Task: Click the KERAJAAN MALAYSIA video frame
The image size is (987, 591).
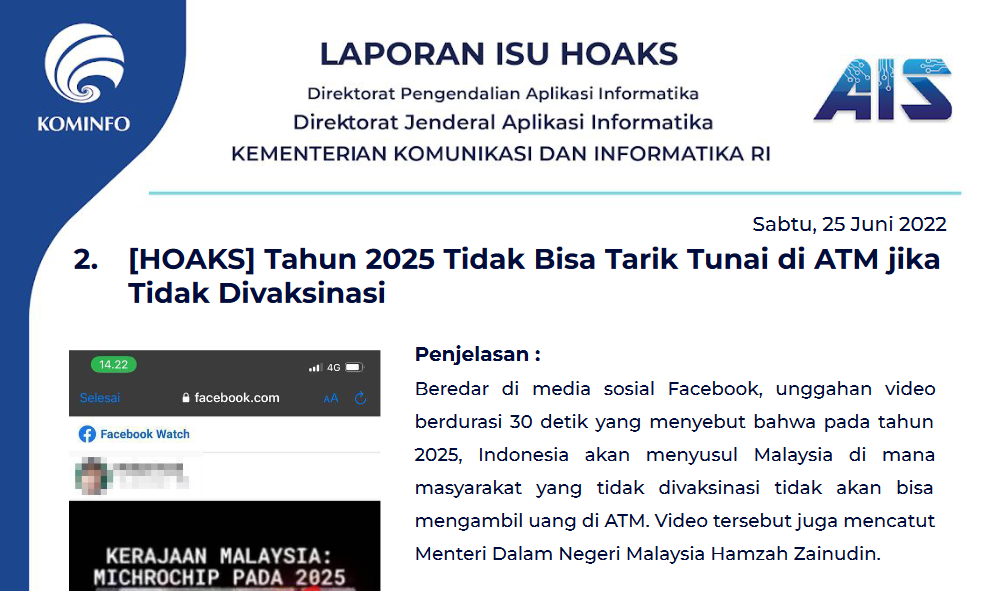Action: [x=225, y=546]
